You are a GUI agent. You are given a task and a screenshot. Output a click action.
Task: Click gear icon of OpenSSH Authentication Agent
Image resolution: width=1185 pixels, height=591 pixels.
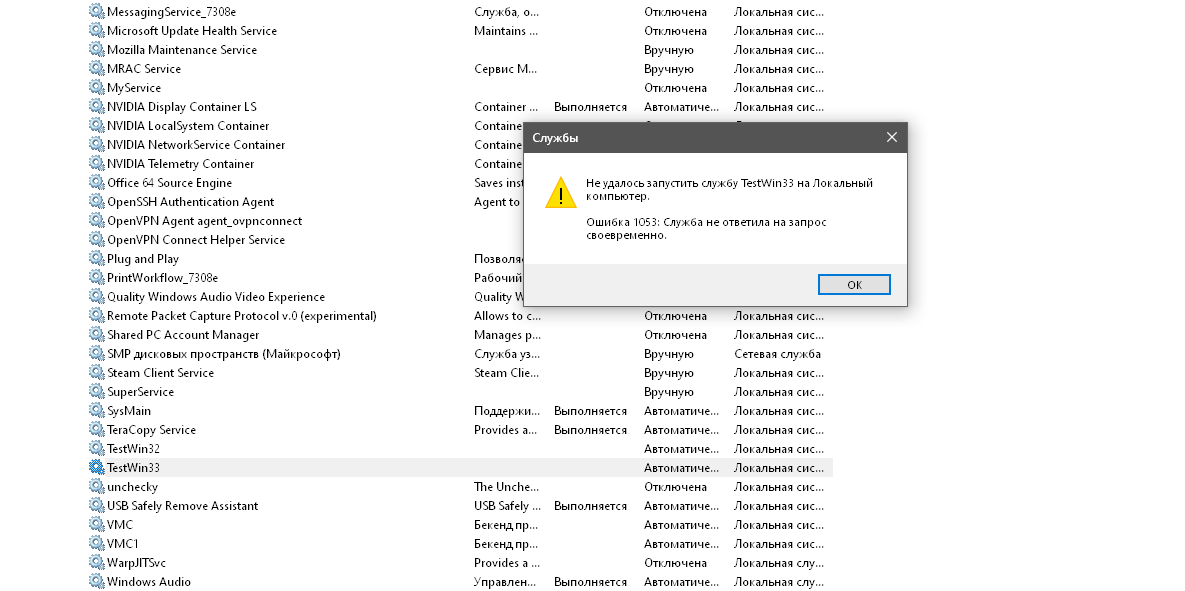click(96, 201)
